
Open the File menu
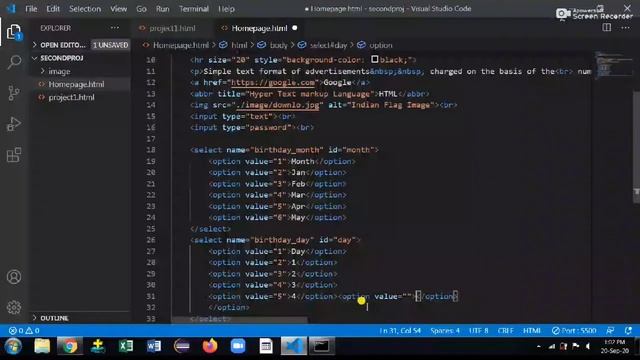[31, 9]
